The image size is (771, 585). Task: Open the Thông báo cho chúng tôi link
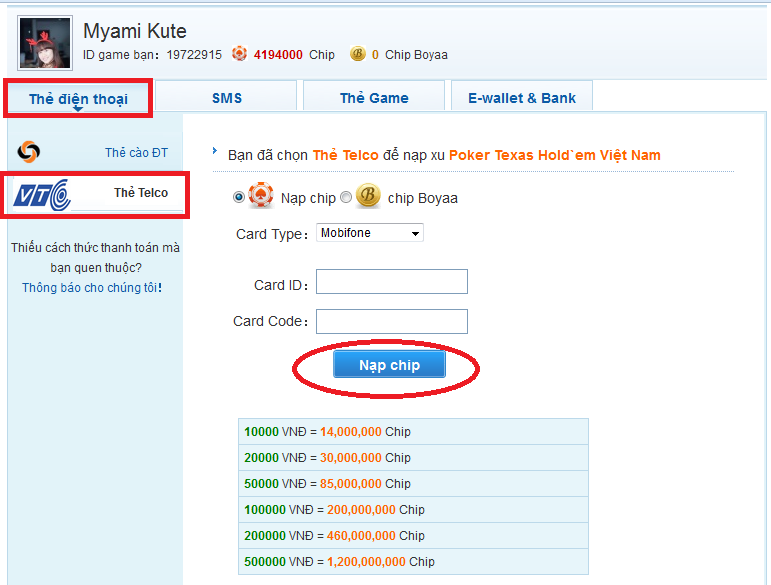pos(92,288)
